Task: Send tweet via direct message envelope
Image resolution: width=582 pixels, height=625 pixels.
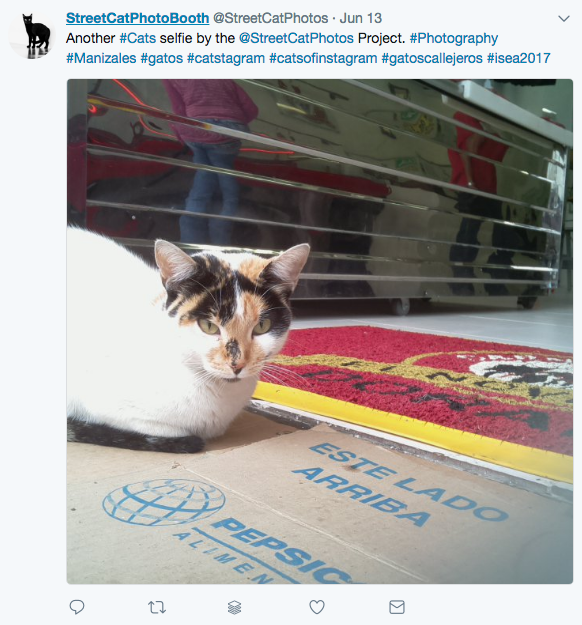Action: coord(397,607)
